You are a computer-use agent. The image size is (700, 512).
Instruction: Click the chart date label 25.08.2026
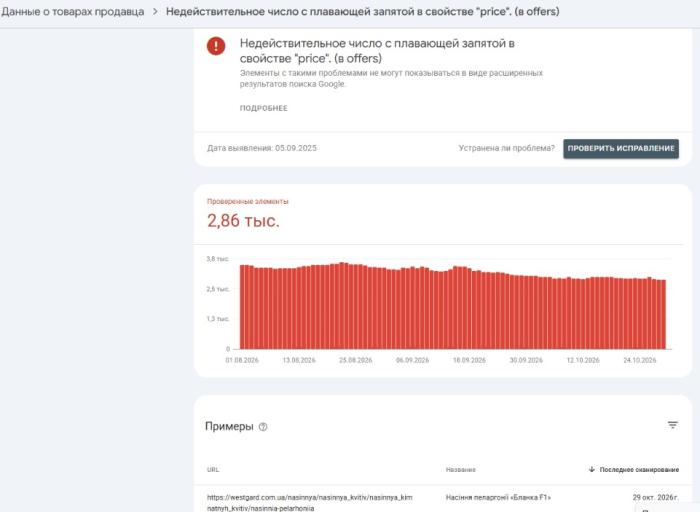pyautogui.click(x=355, y=360)
